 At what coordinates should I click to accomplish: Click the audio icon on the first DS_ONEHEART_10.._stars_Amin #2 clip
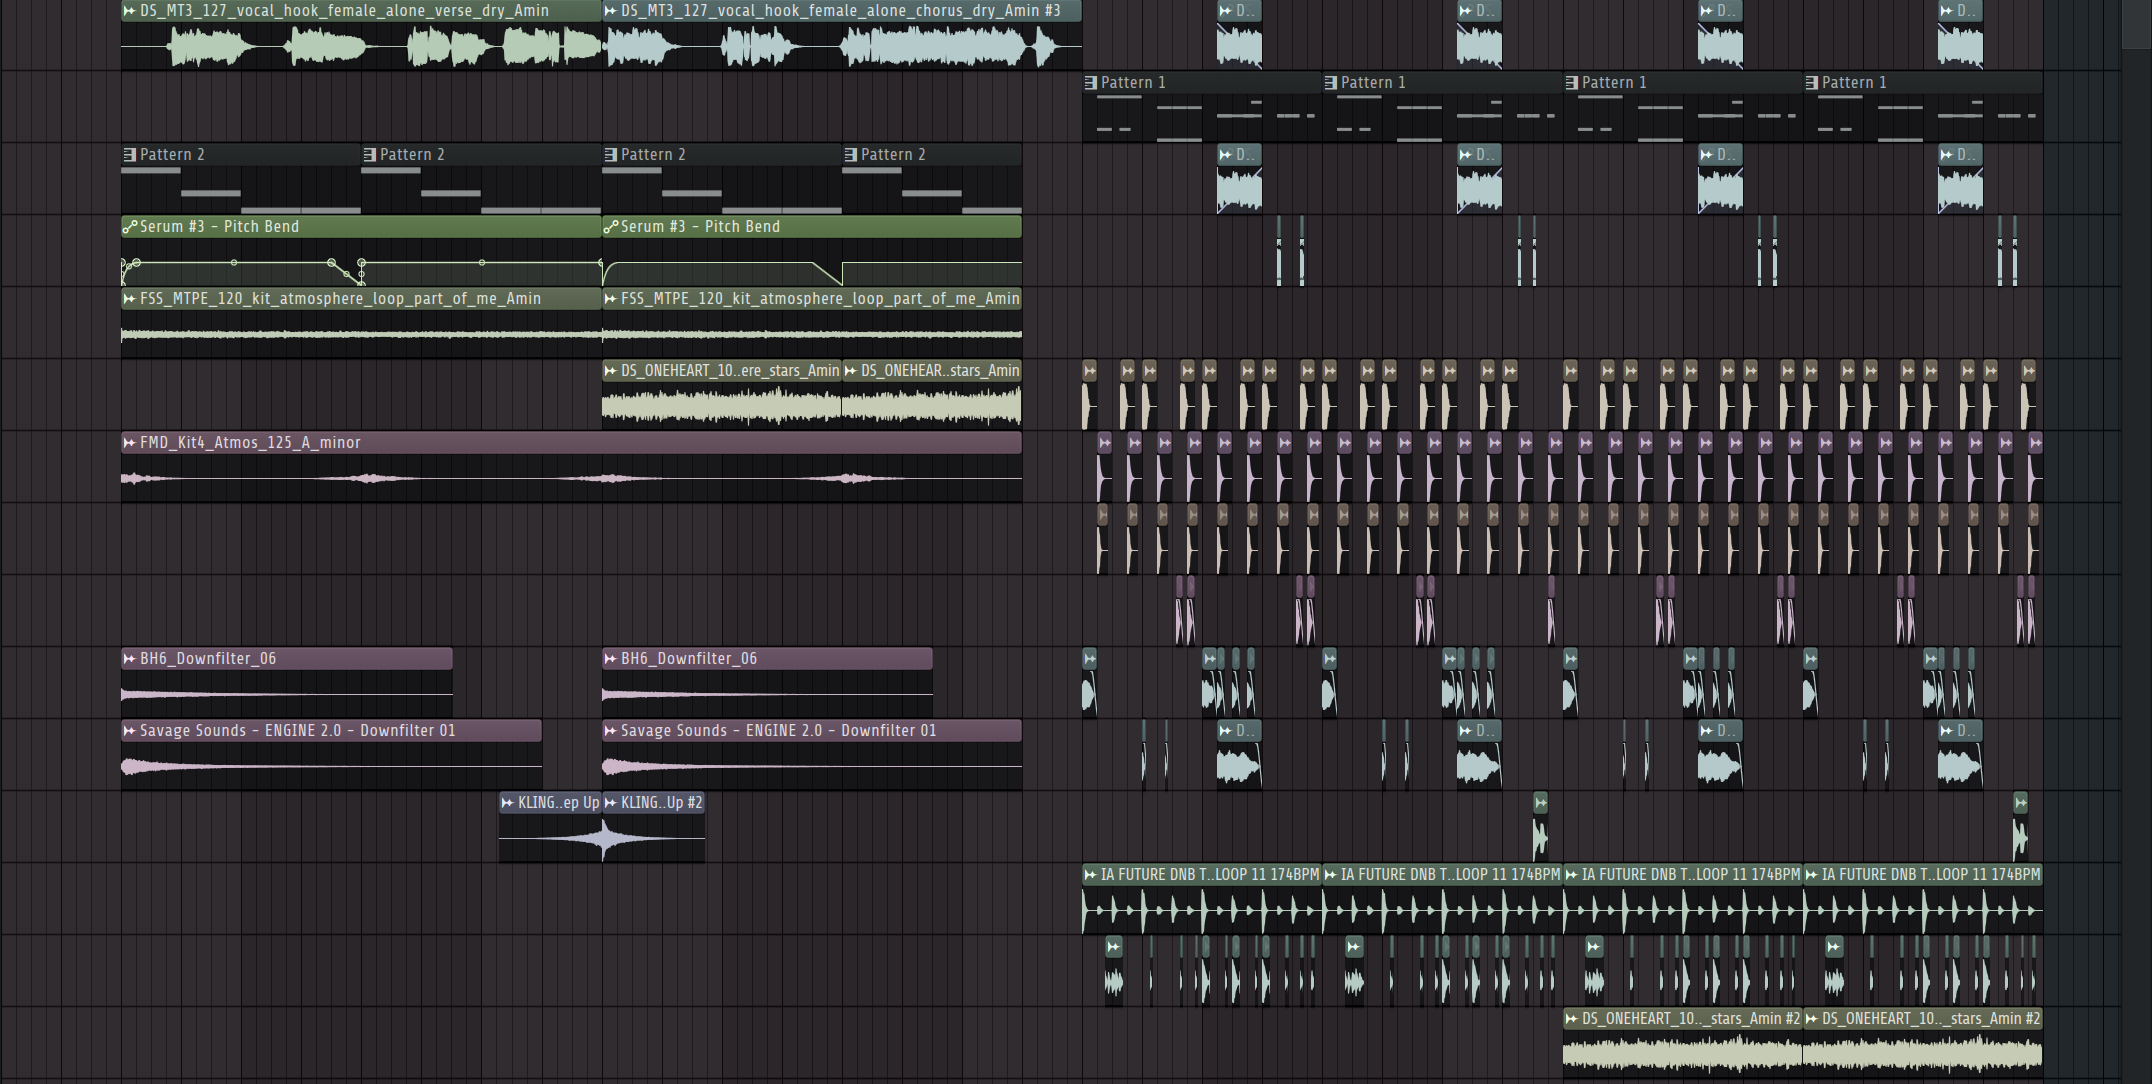tap(1571, 1019)
